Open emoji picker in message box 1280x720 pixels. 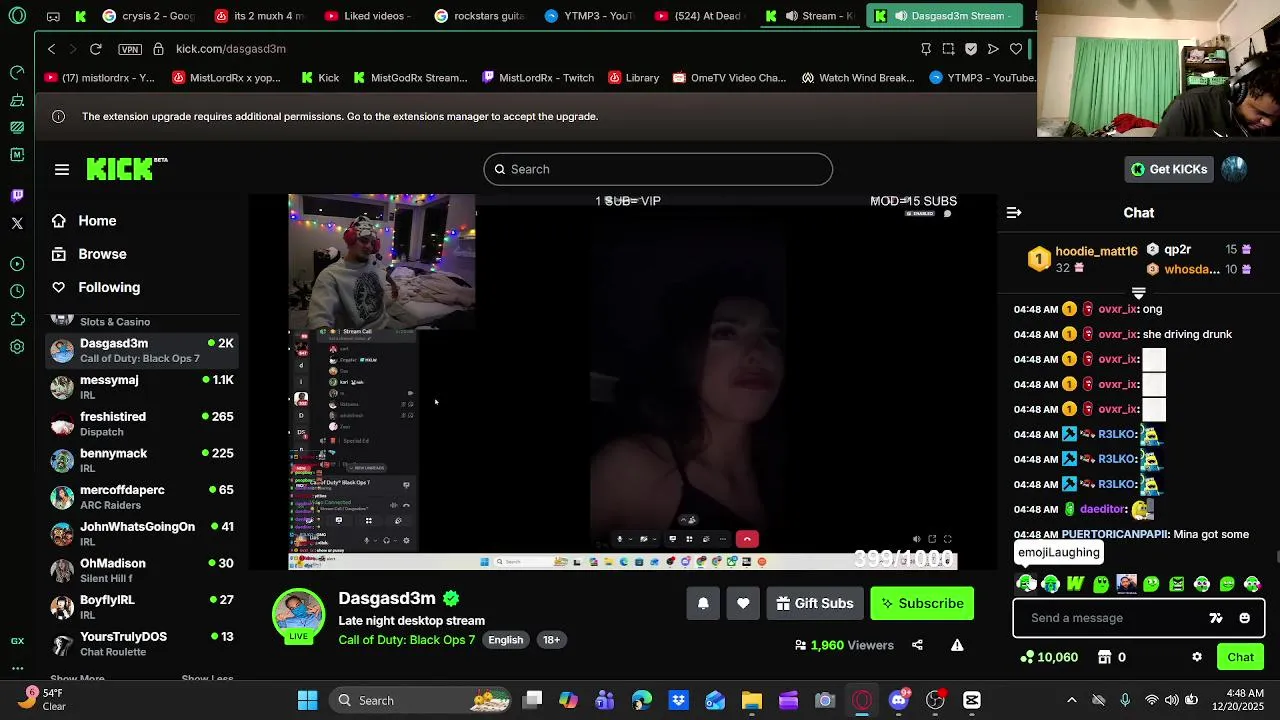pos(1245,618)
